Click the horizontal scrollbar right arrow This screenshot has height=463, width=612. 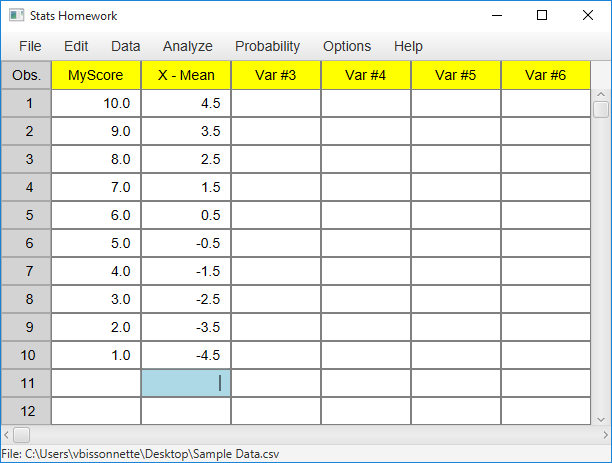pos(605,435)
